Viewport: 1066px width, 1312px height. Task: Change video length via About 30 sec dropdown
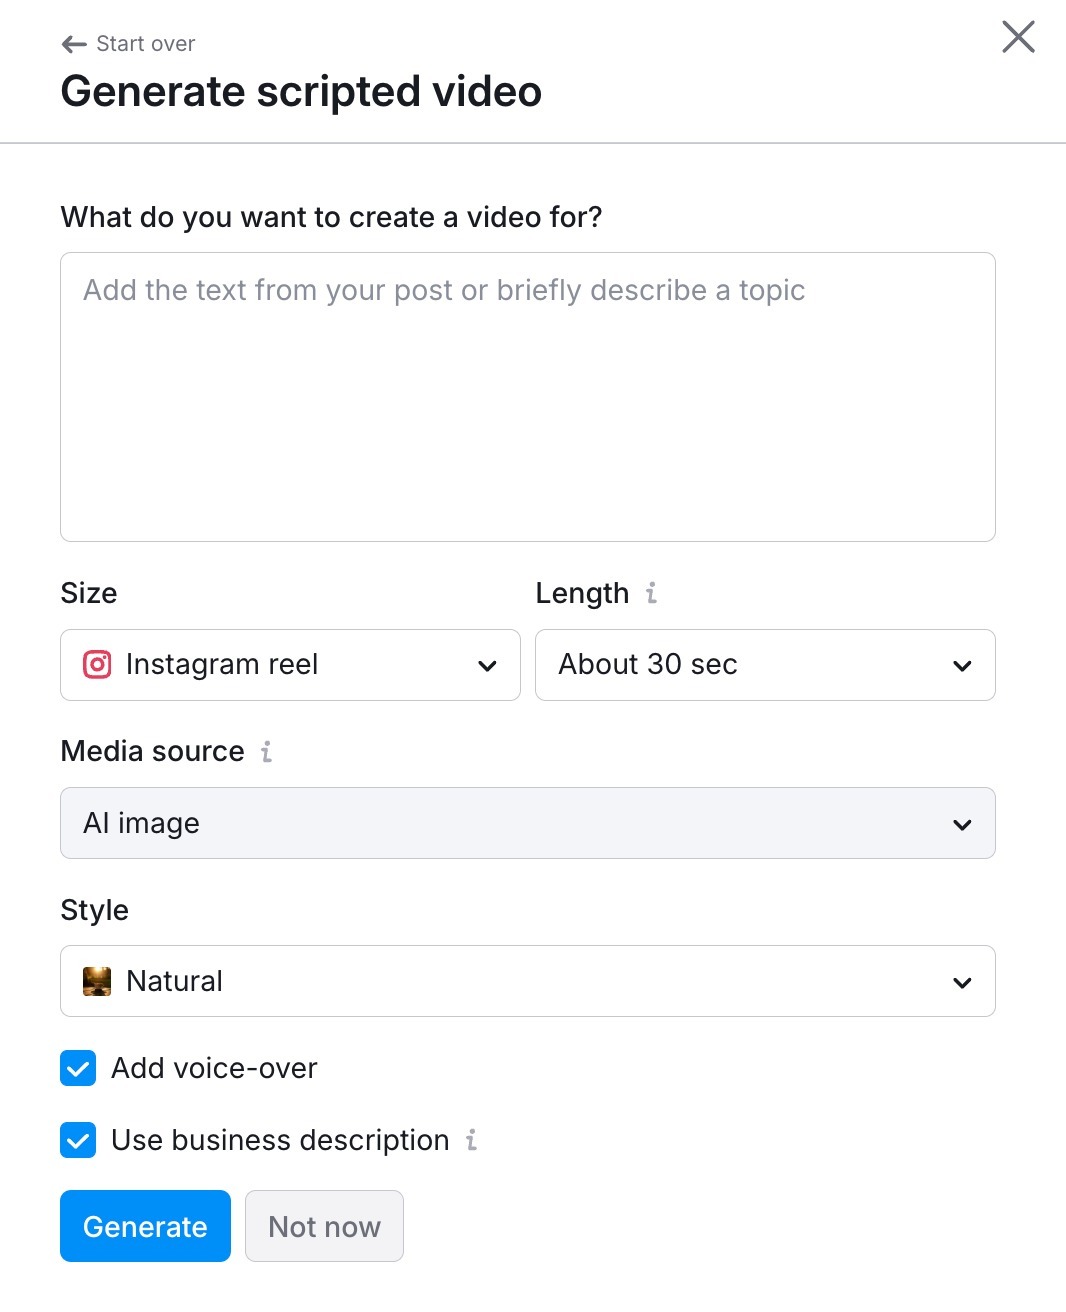(x=765, y=665)
